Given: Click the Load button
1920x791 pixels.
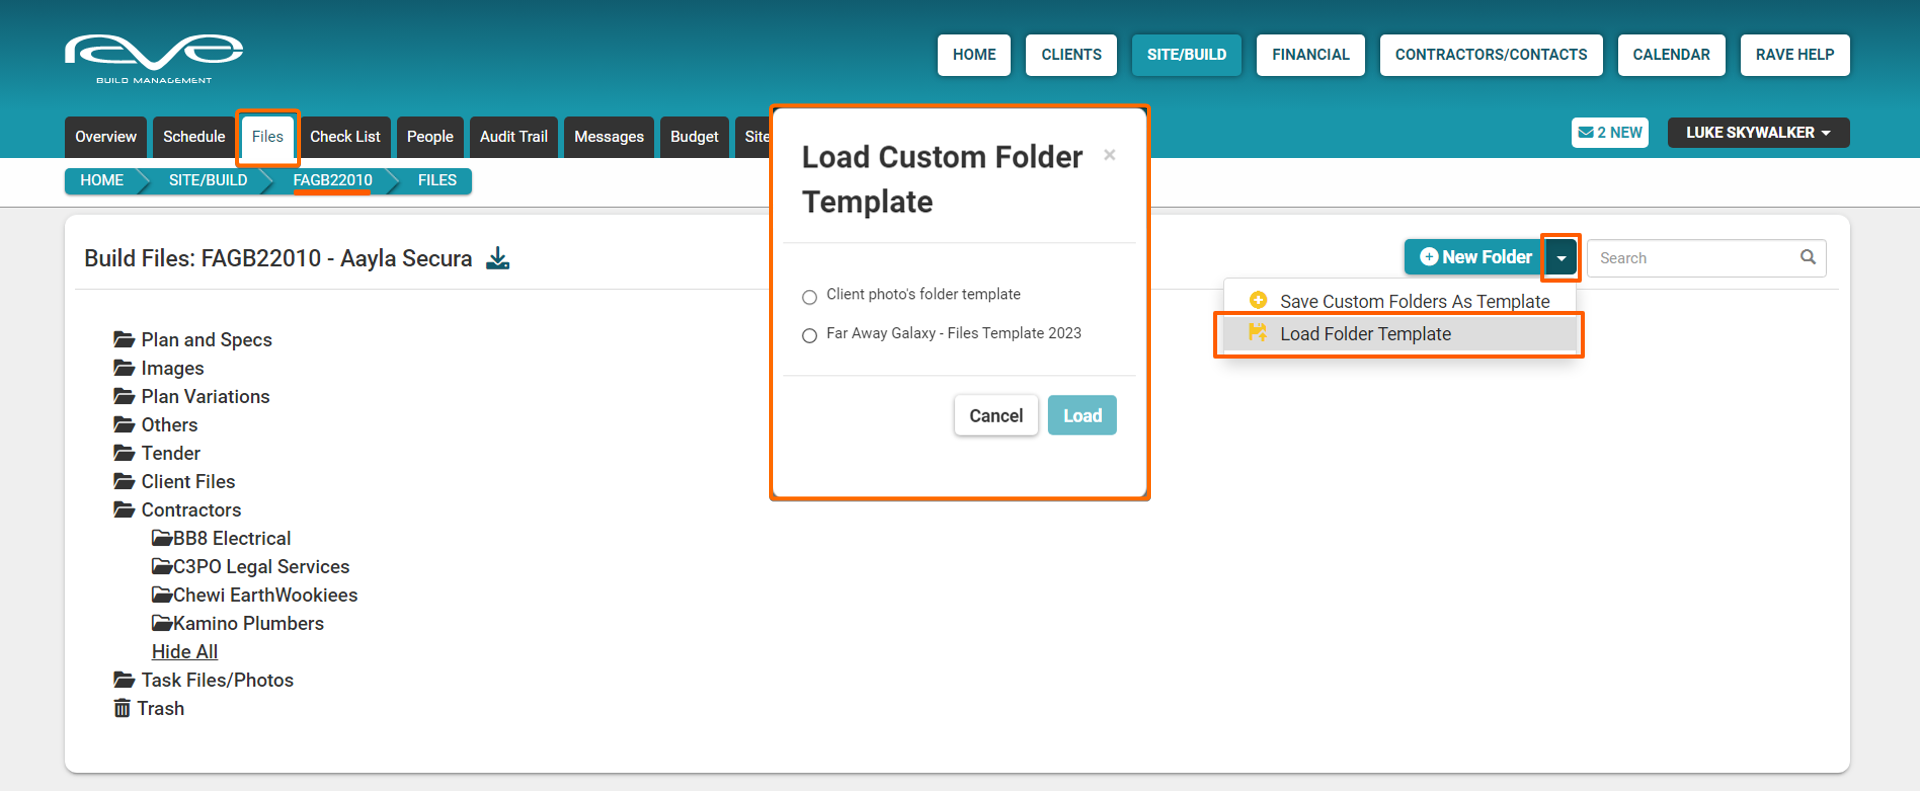Looking at the screenshot, I should pos(1081,416).
